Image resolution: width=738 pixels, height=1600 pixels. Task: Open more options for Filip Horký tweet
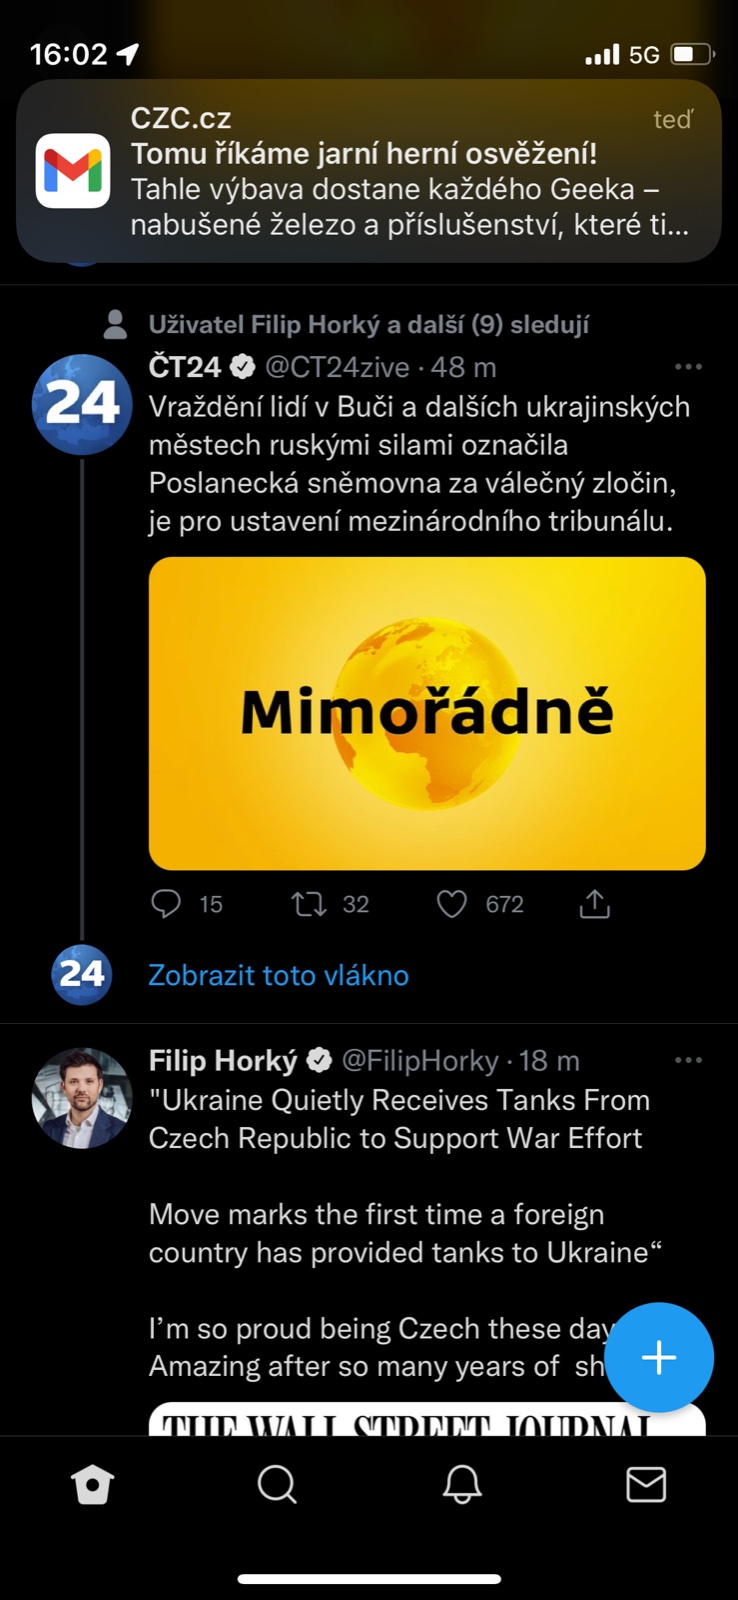pyautogui.click(x=688, y=1060)
